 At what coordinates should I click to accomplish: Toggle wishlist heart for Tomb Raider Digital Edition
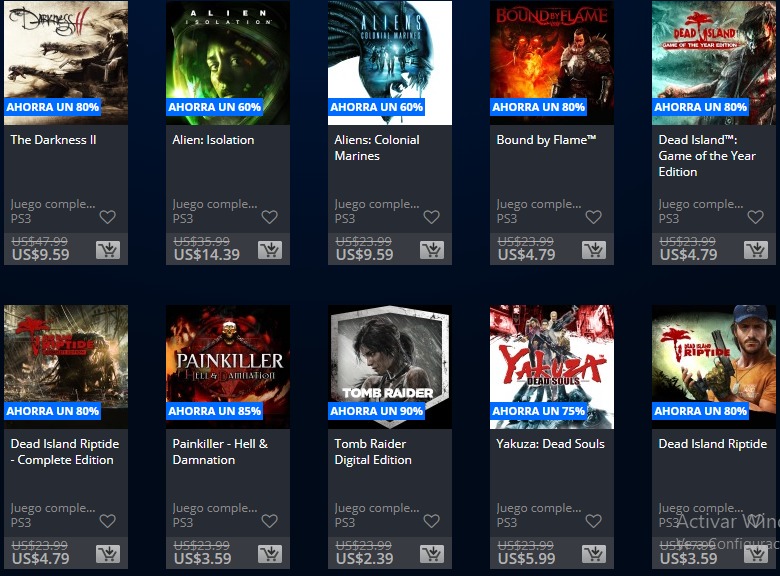pyautogui.click(x=432, y=521)
